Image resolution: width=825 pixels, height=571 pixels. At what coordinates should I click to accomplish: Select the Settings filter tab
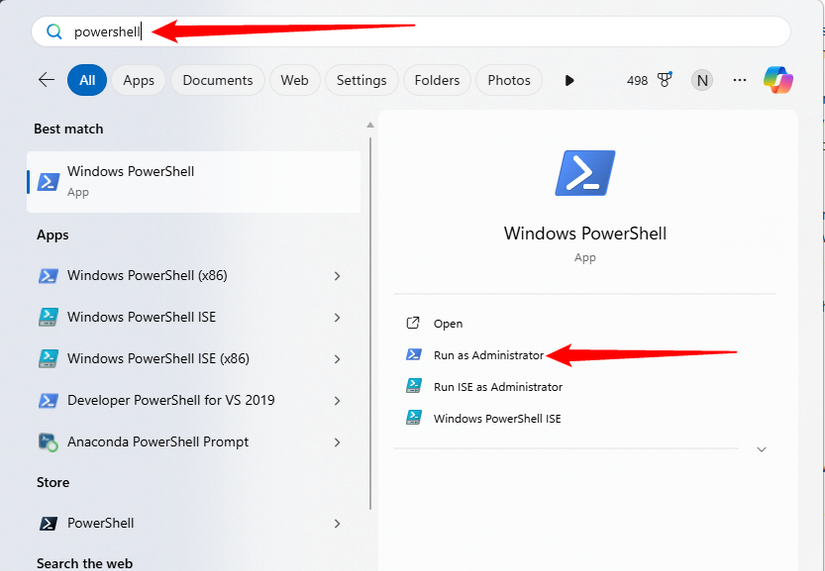pyautogui.click(x=361, y=80)
